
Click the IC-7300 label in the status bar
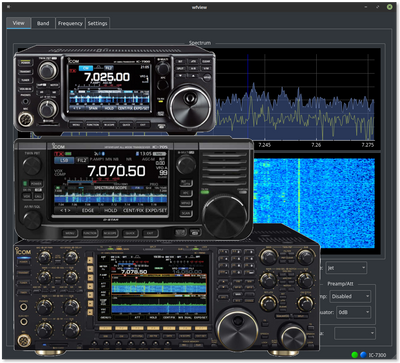tap(378, 355)
